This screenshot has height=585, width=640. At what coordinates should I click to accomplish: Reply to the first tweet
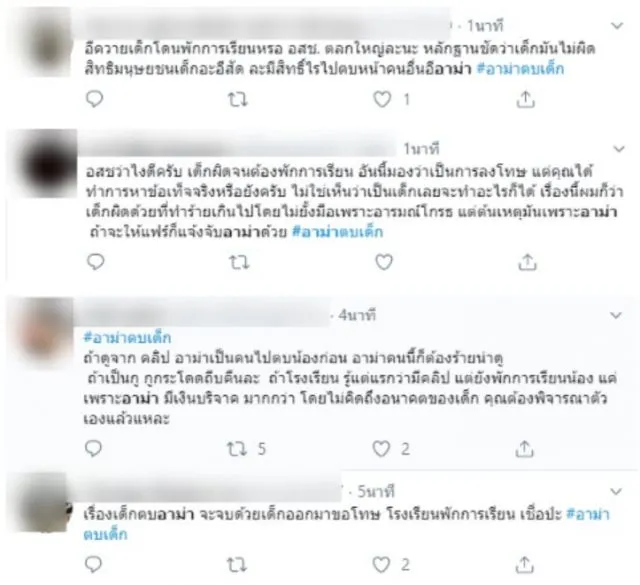point(95,99)
